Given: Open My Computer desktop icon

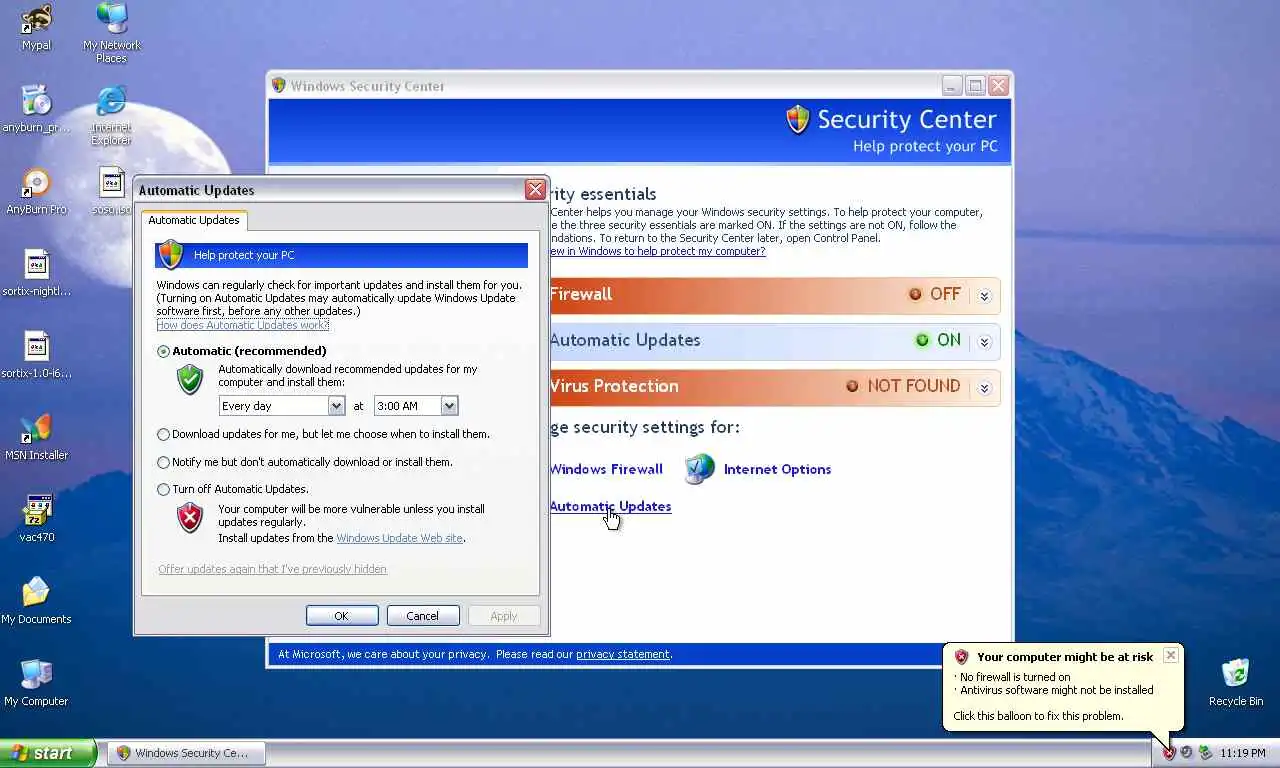Looking at the screenshot, I should 36,683.
